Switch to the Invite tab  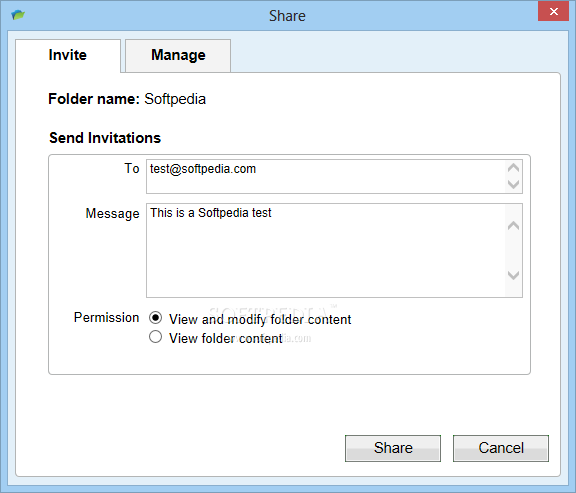tap(68, 55)
